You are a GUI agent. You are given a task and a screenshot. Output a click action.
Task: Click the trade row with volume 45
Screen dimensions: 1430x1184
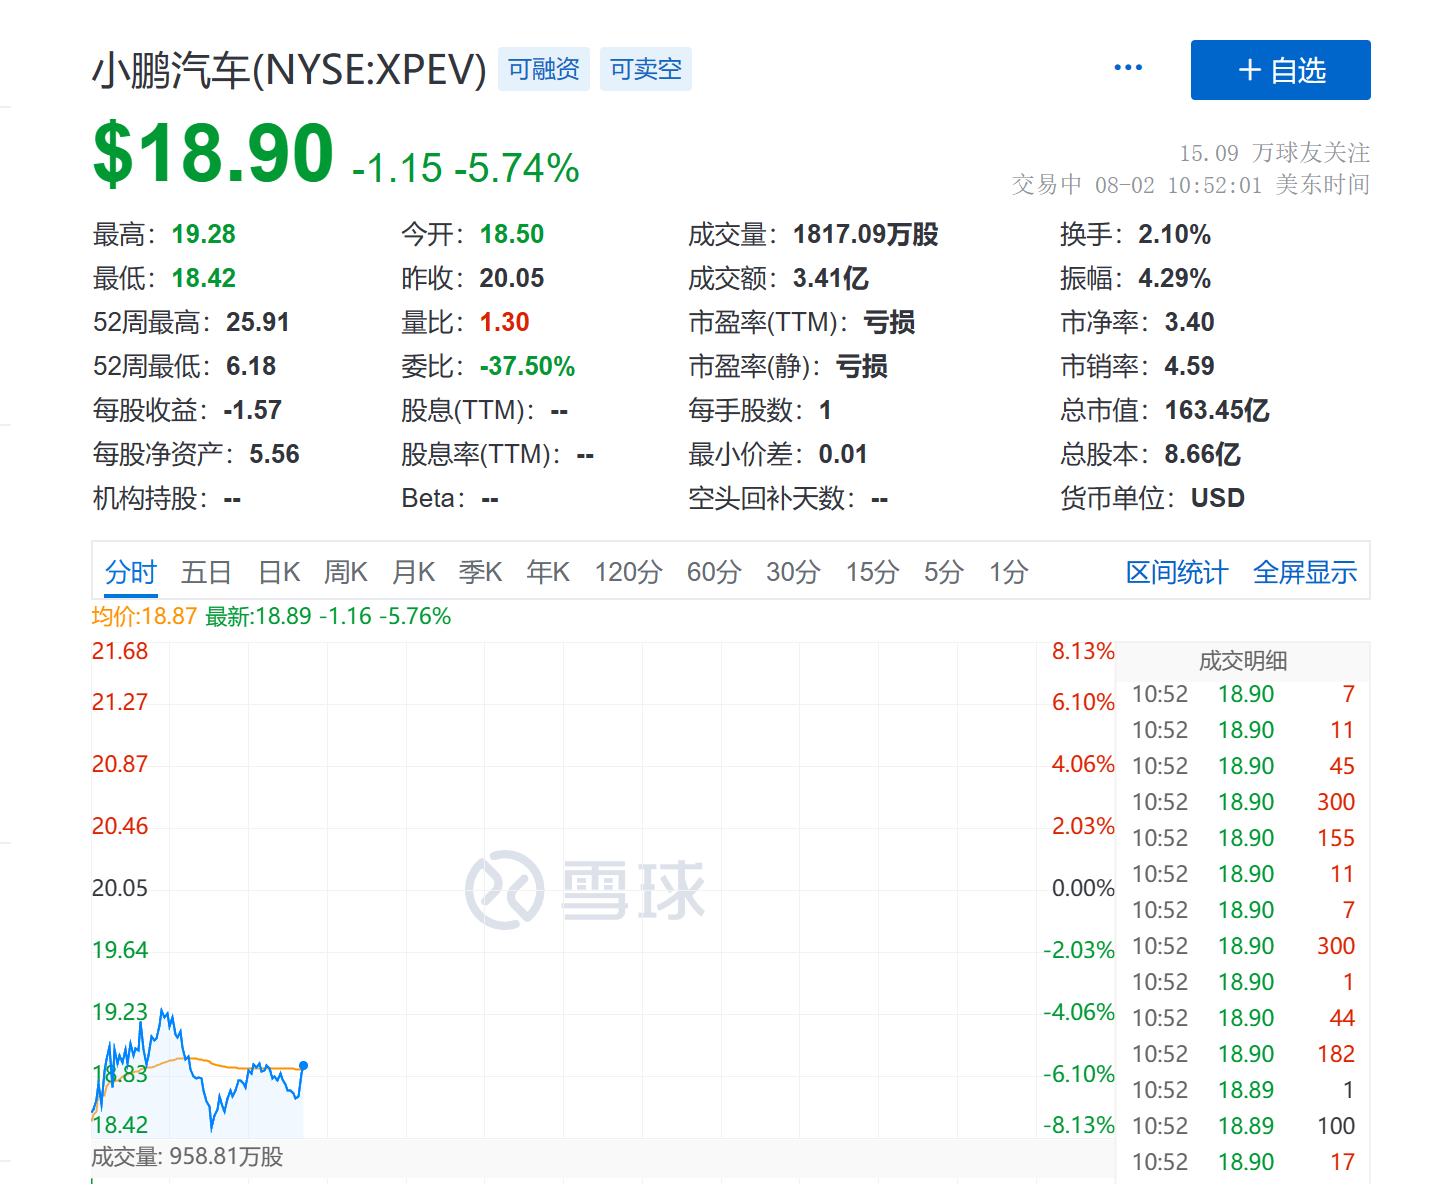[x=1243, y=766]
